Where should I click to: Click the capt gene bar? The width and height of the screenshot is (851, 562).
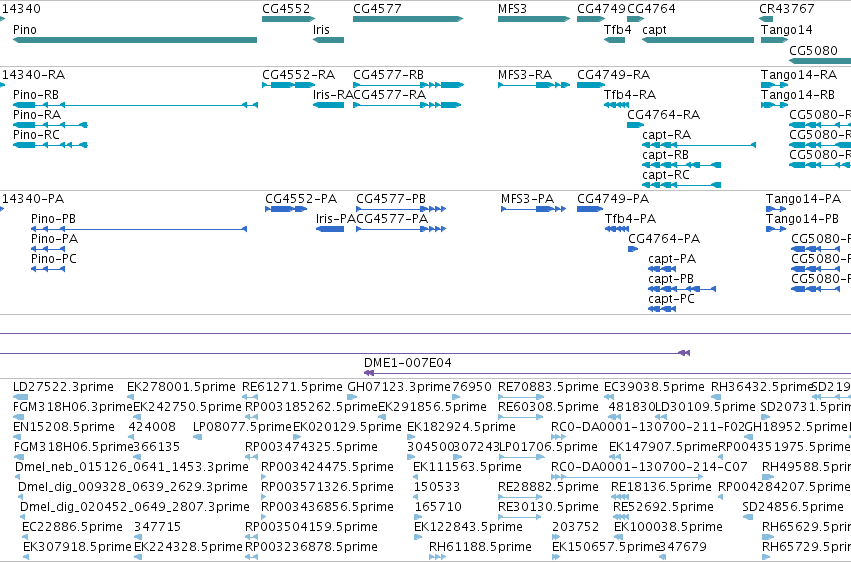[x=698, y=40]
